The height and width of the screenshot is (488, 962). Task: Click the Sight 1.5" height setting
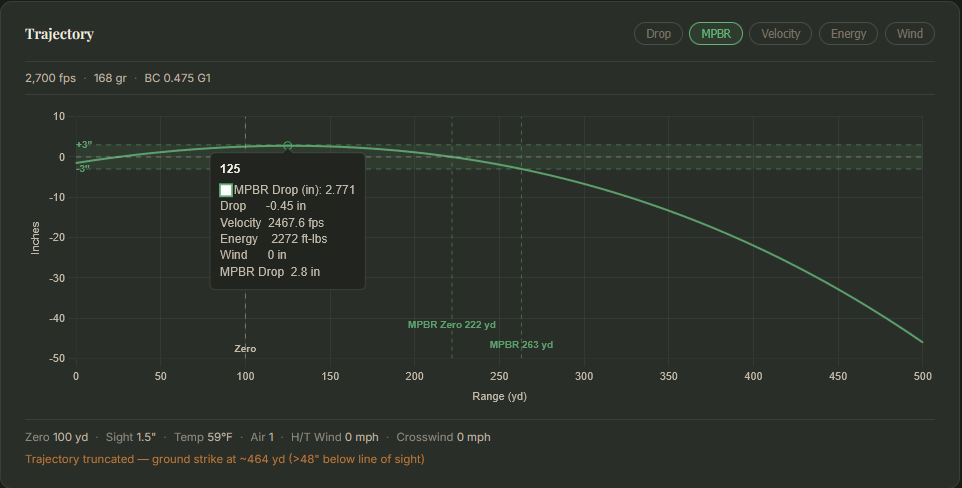coord(131,437)
